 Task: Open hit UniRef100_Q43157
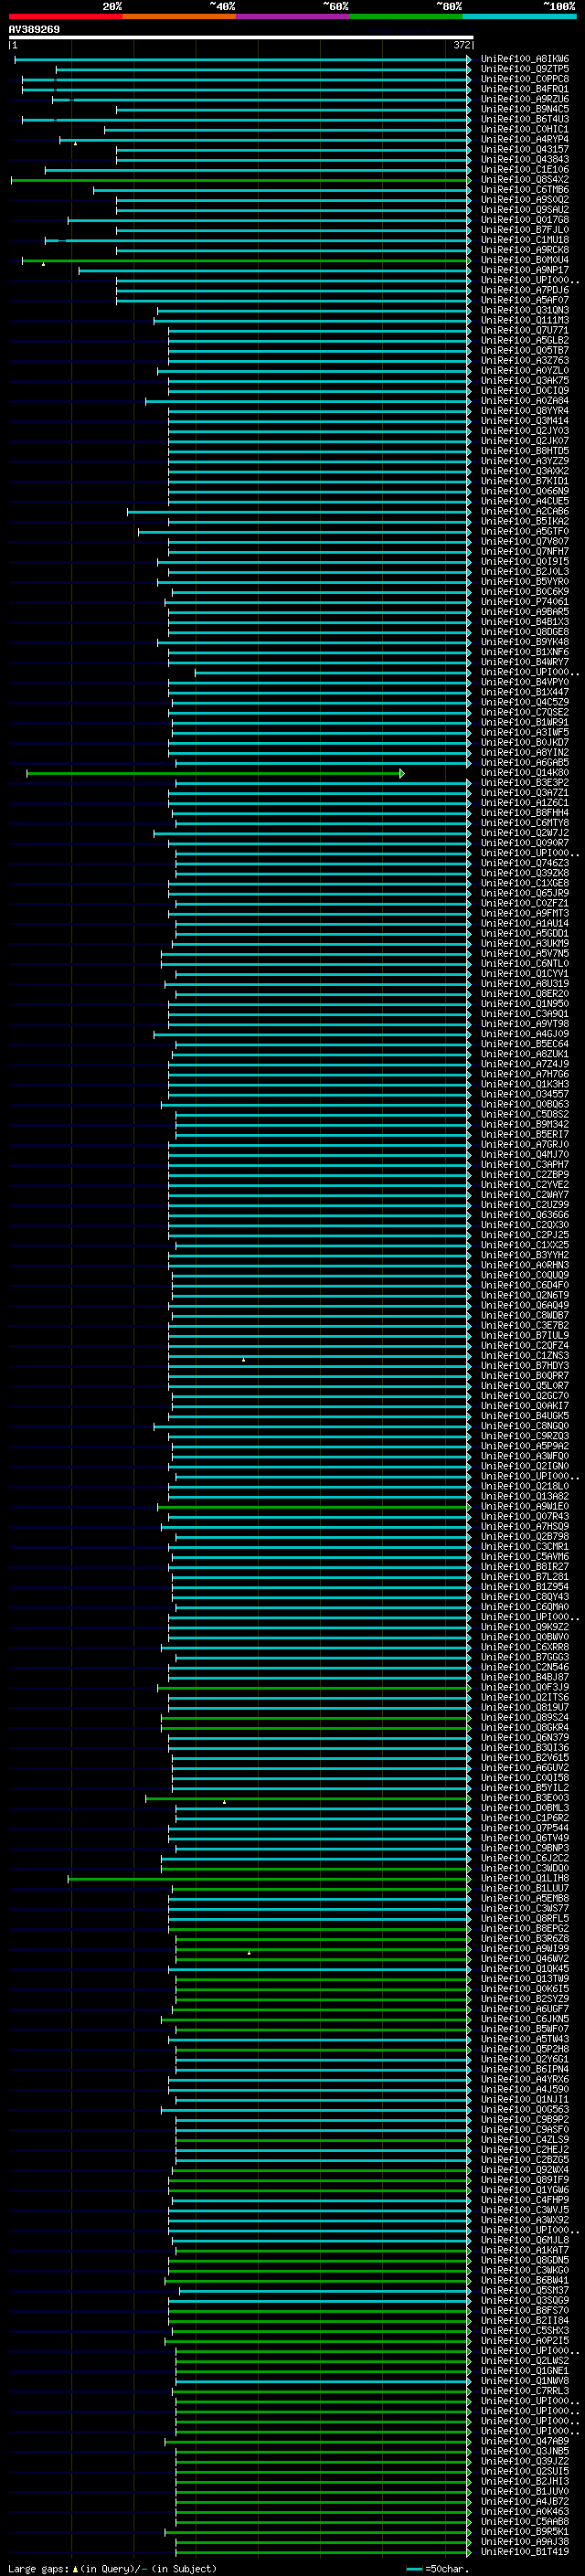[524, 149]
